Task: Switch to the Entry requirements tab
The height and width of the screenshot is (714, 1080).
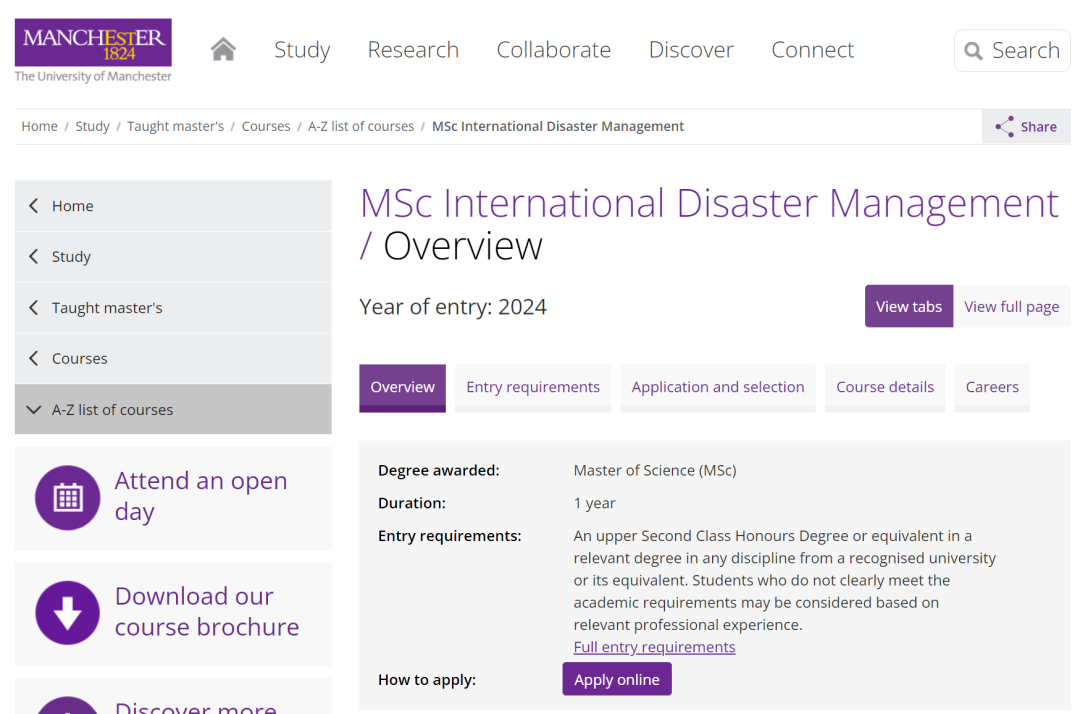Action: pyautogui.click(x=533, y=388)
